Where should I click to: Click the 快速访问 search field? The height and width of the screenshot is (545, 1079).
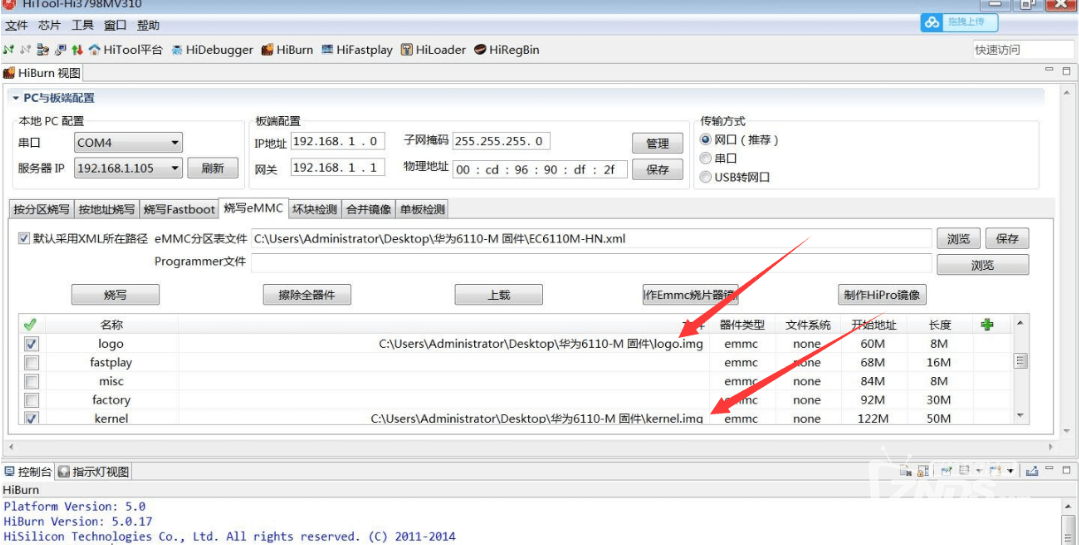coord(1023,50)
